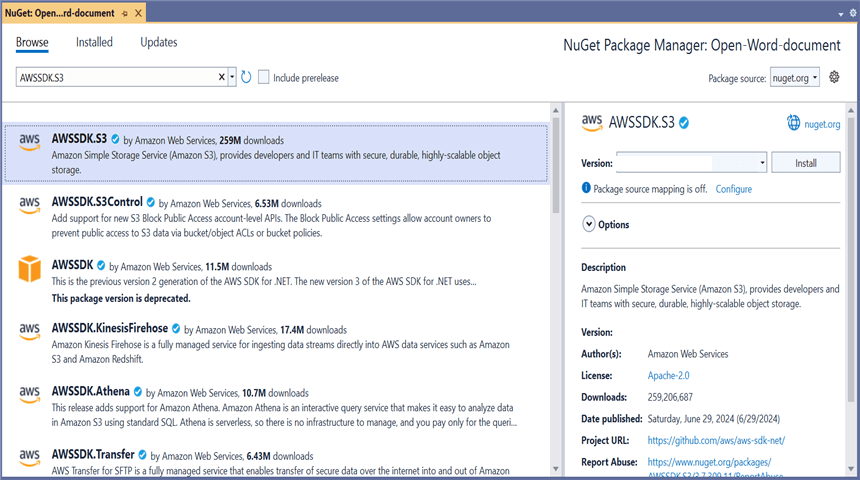The height and width of the screenshot is (480, 860).
Task: Click the date published Saturday, June 29, 2024
Action: (x=714, y=419)
